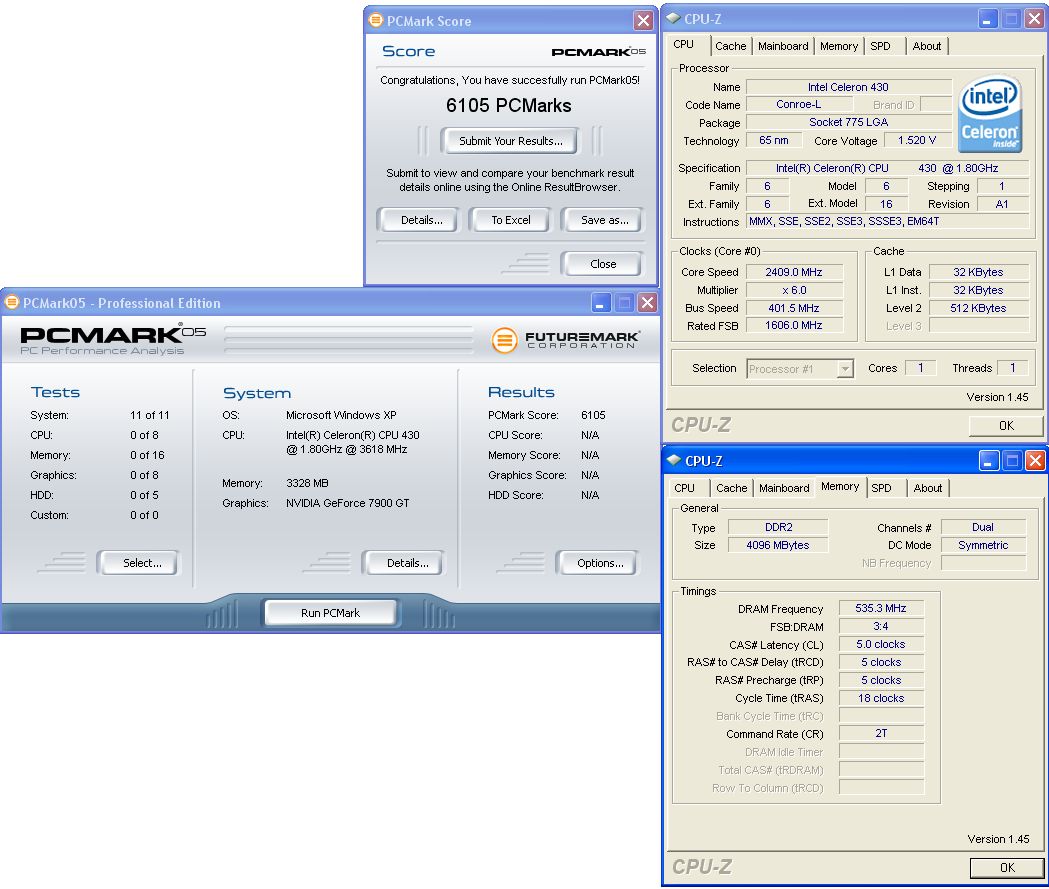Click Multiplier value x 6.0

[x=794, y=290]
